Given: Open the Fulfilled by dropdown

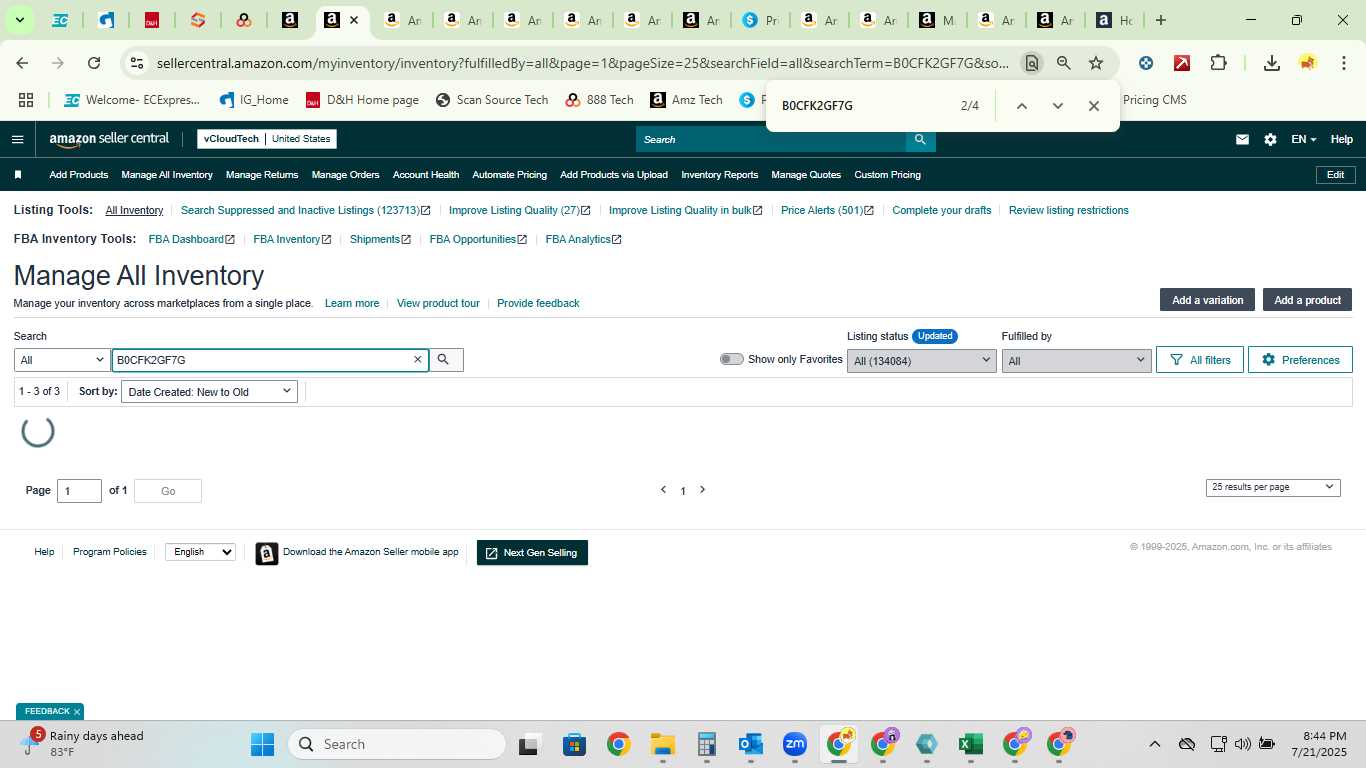Looking at the screenshot, I should tap(1076, 361).
